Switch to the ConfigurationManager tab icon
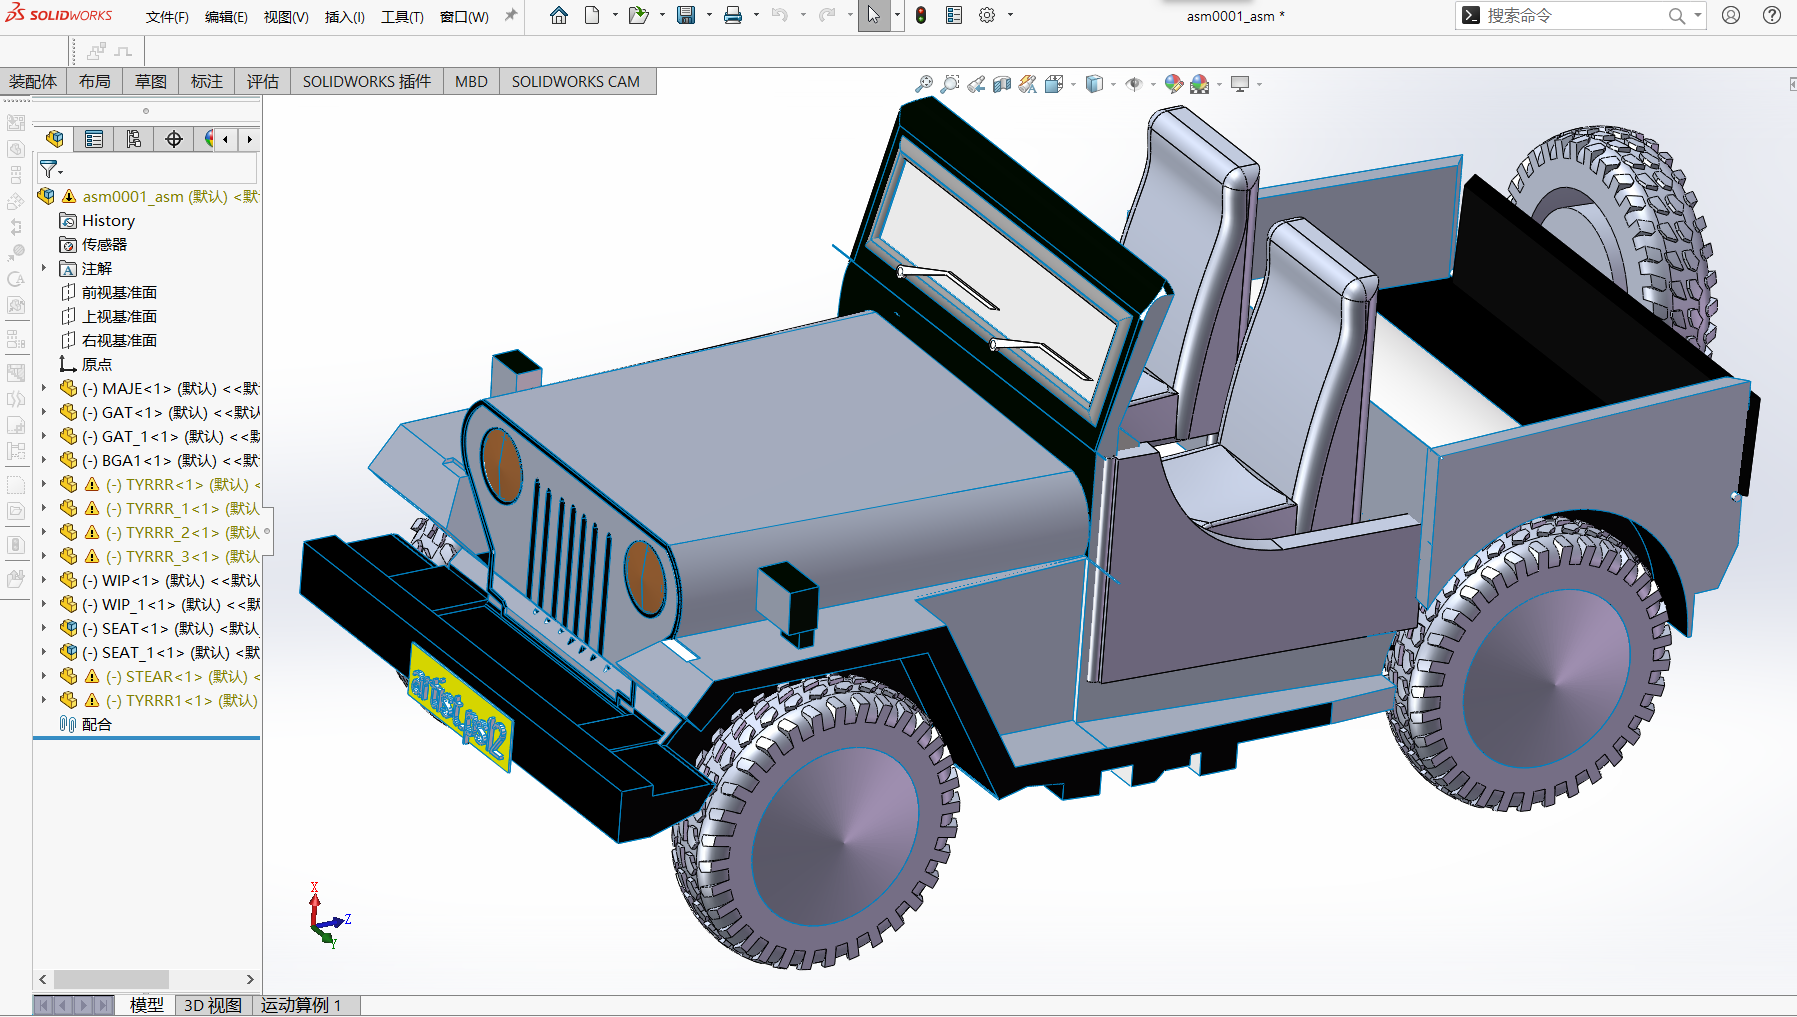 (134, 139)
